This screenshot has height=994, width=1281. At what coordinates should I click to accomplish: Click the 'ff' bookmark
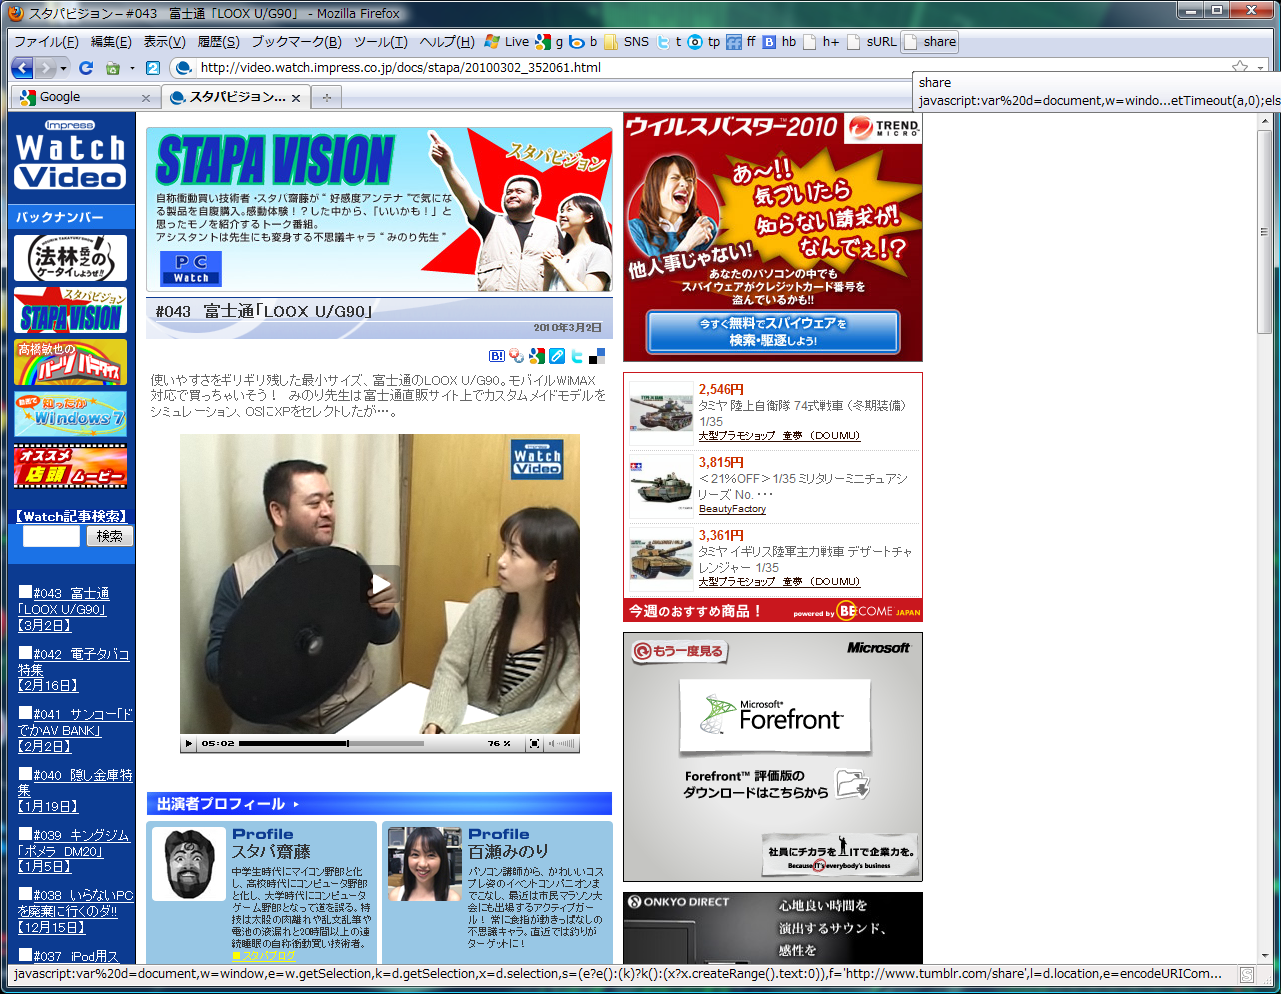(741, 42)
